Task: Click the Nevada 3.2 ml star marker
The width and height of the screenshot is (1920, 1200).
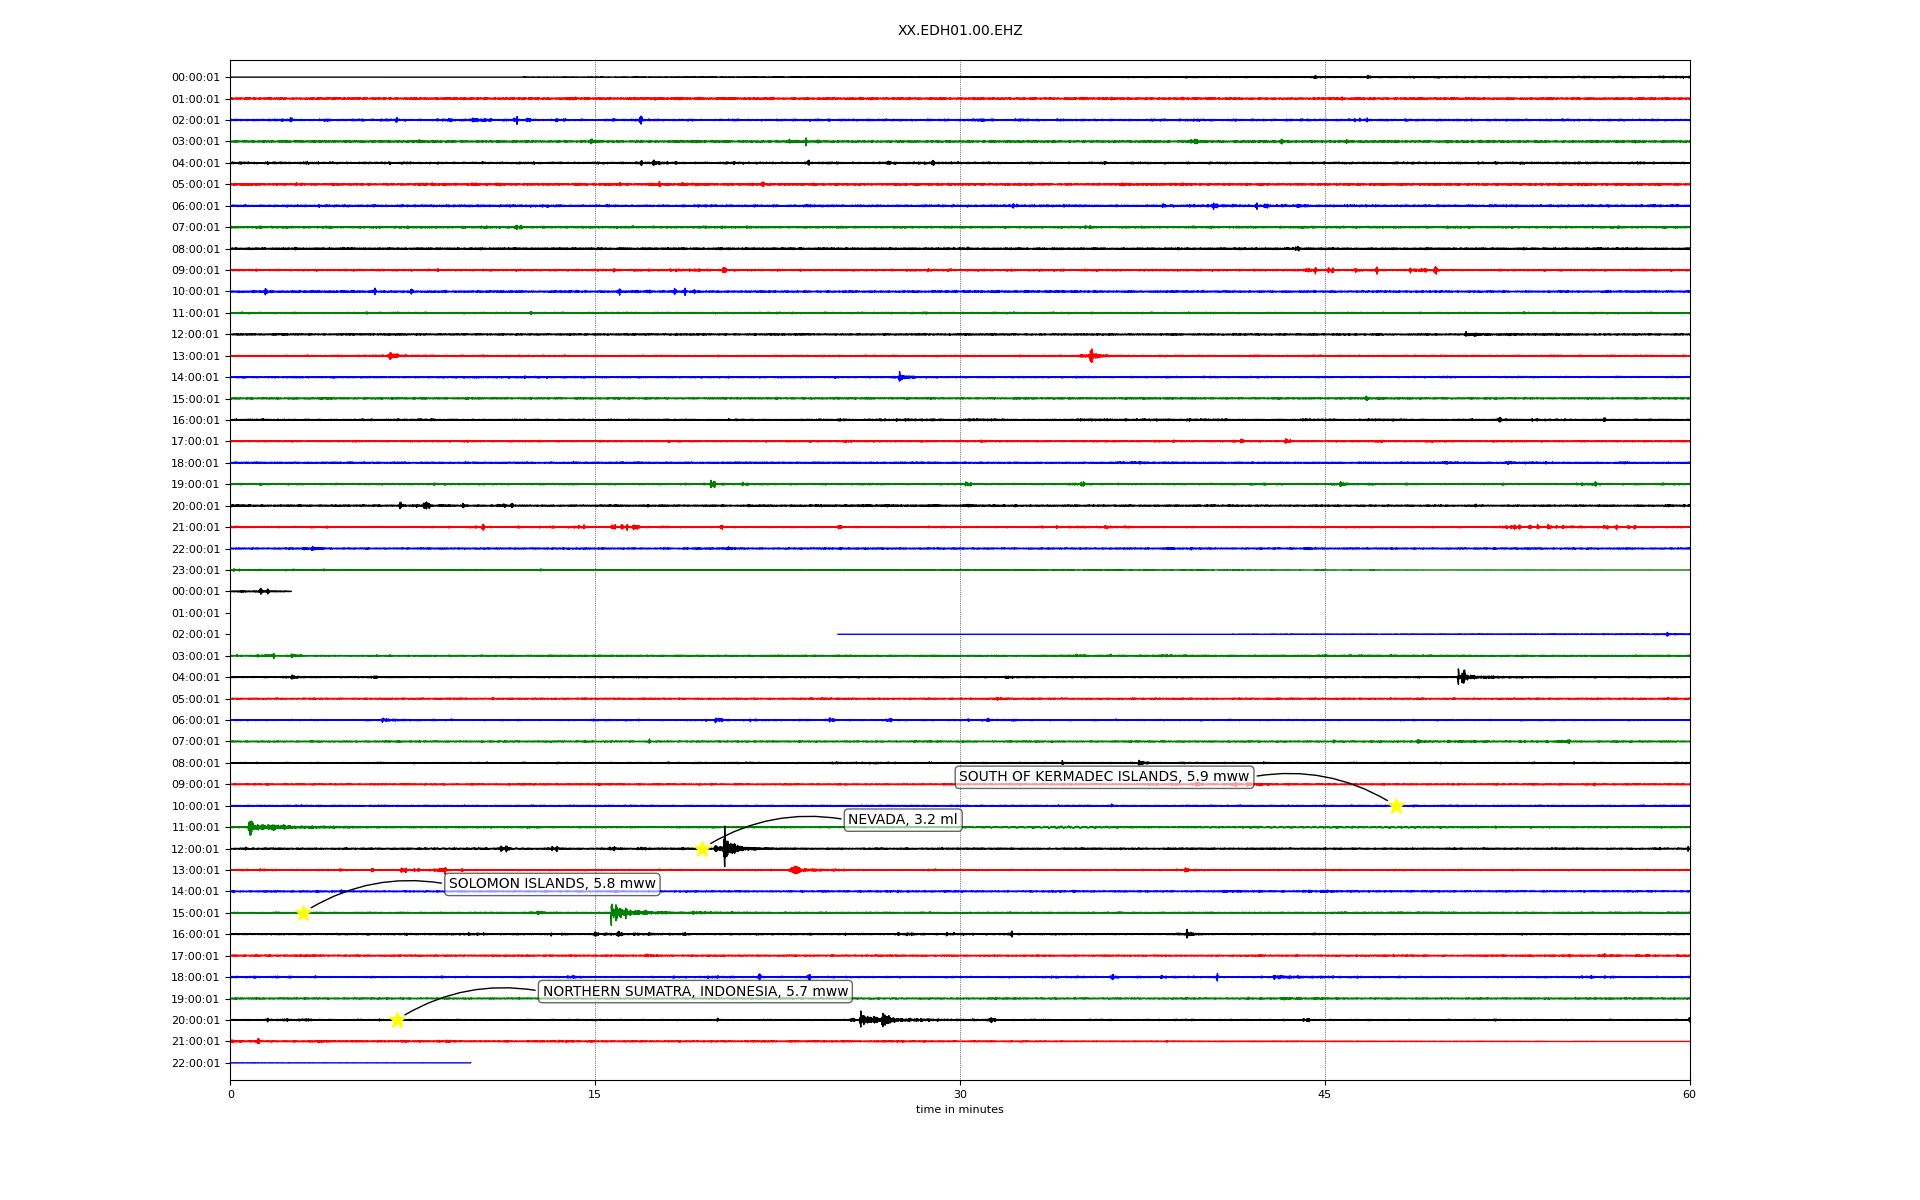Action: [x=702, y=849]
